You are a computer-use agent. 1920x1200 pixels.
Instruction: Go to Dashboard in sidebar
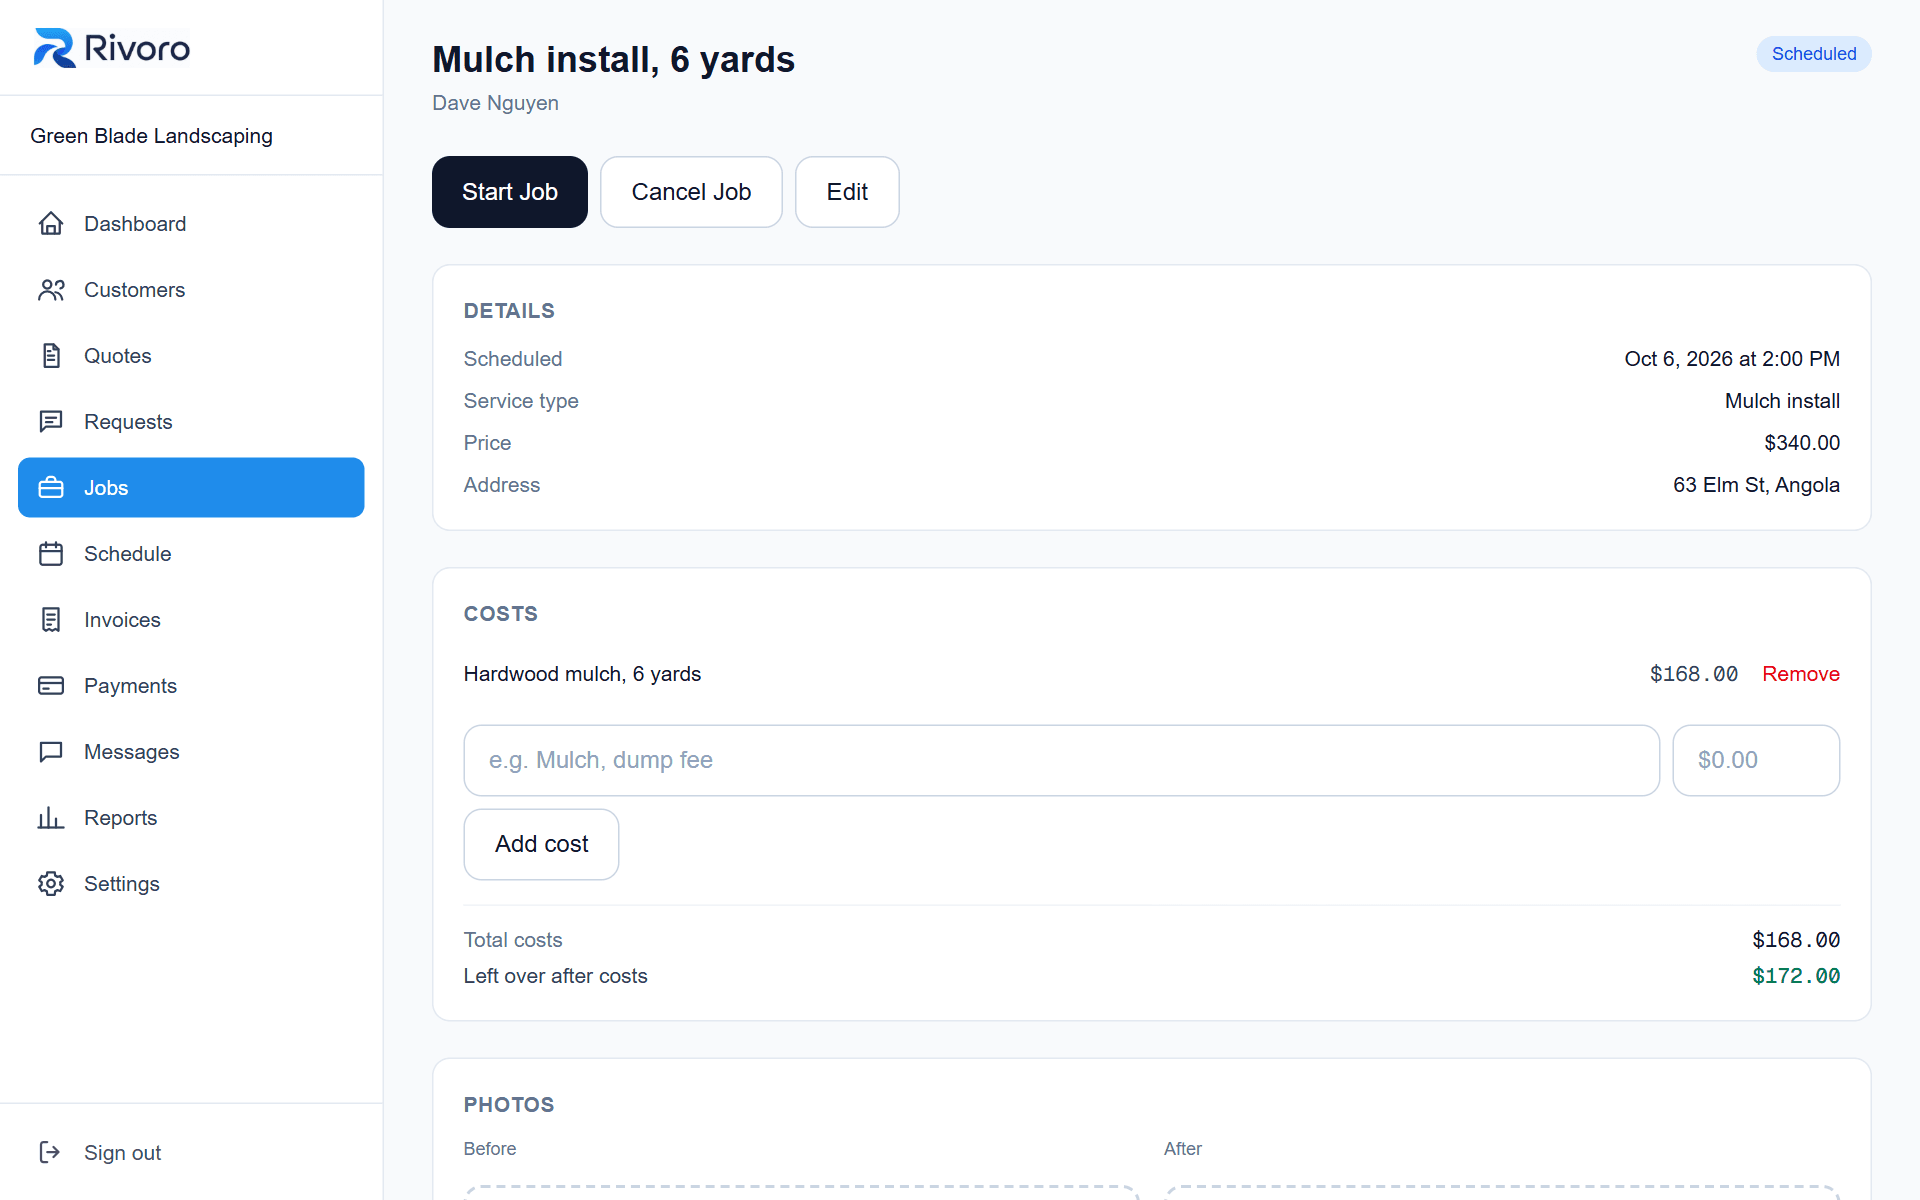click(191, 224)
